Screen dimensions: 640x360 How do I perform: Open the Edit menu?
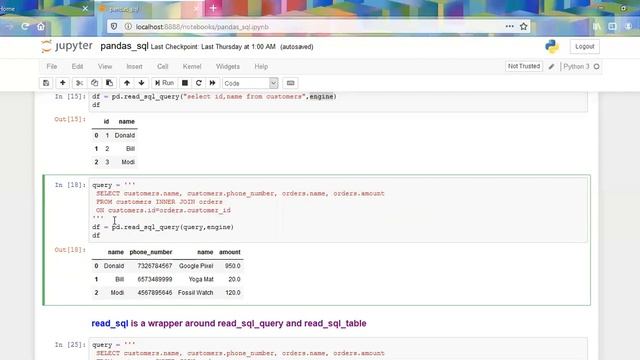pos(77,67)
